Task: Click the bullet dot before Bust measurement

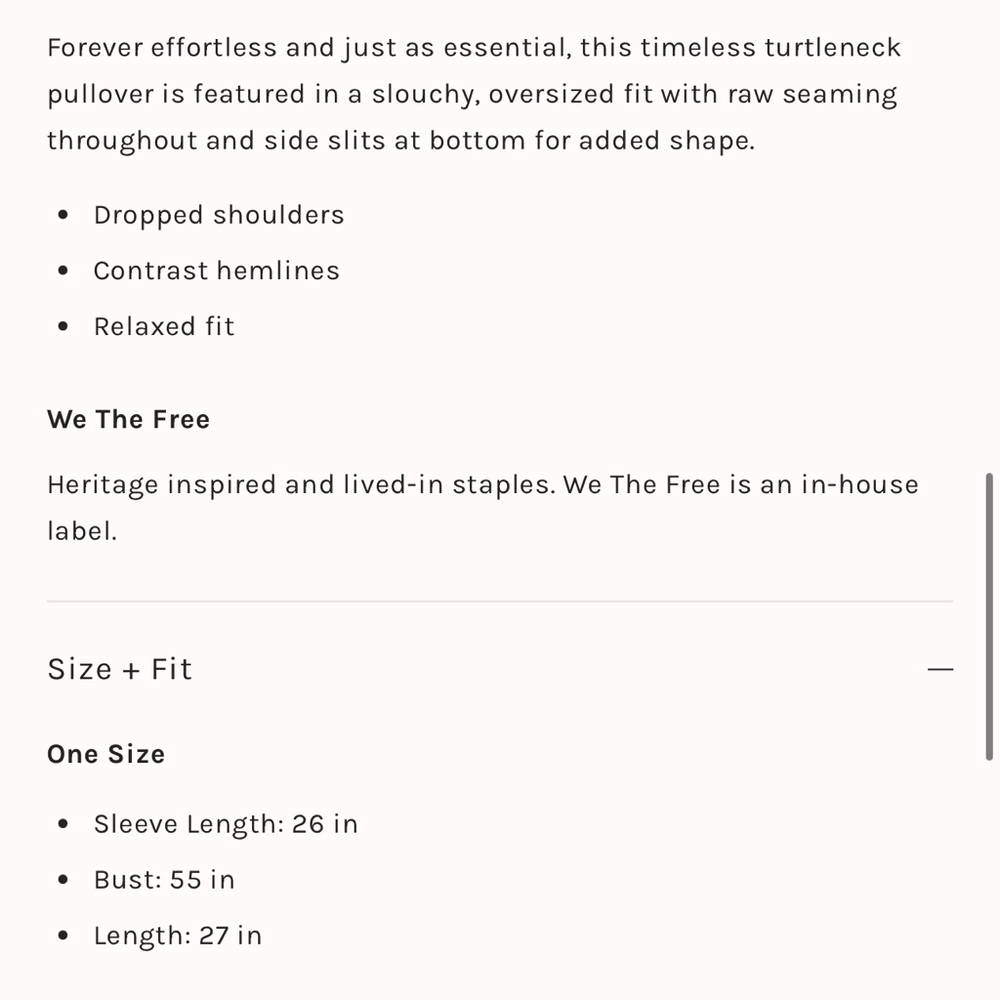Action: click(x=62, y=880)
